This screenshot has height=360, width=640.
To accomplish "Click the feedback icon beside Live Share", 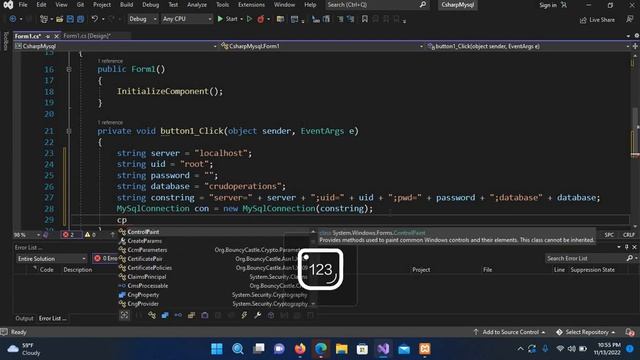I will 630,19.
